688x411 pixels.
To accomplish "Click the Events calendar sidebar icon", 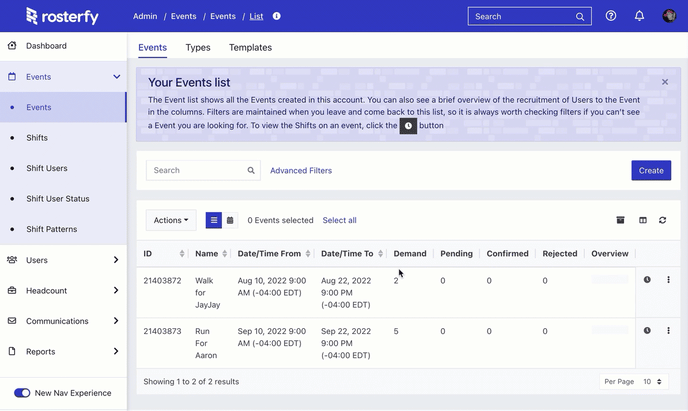I will [12, 76].
